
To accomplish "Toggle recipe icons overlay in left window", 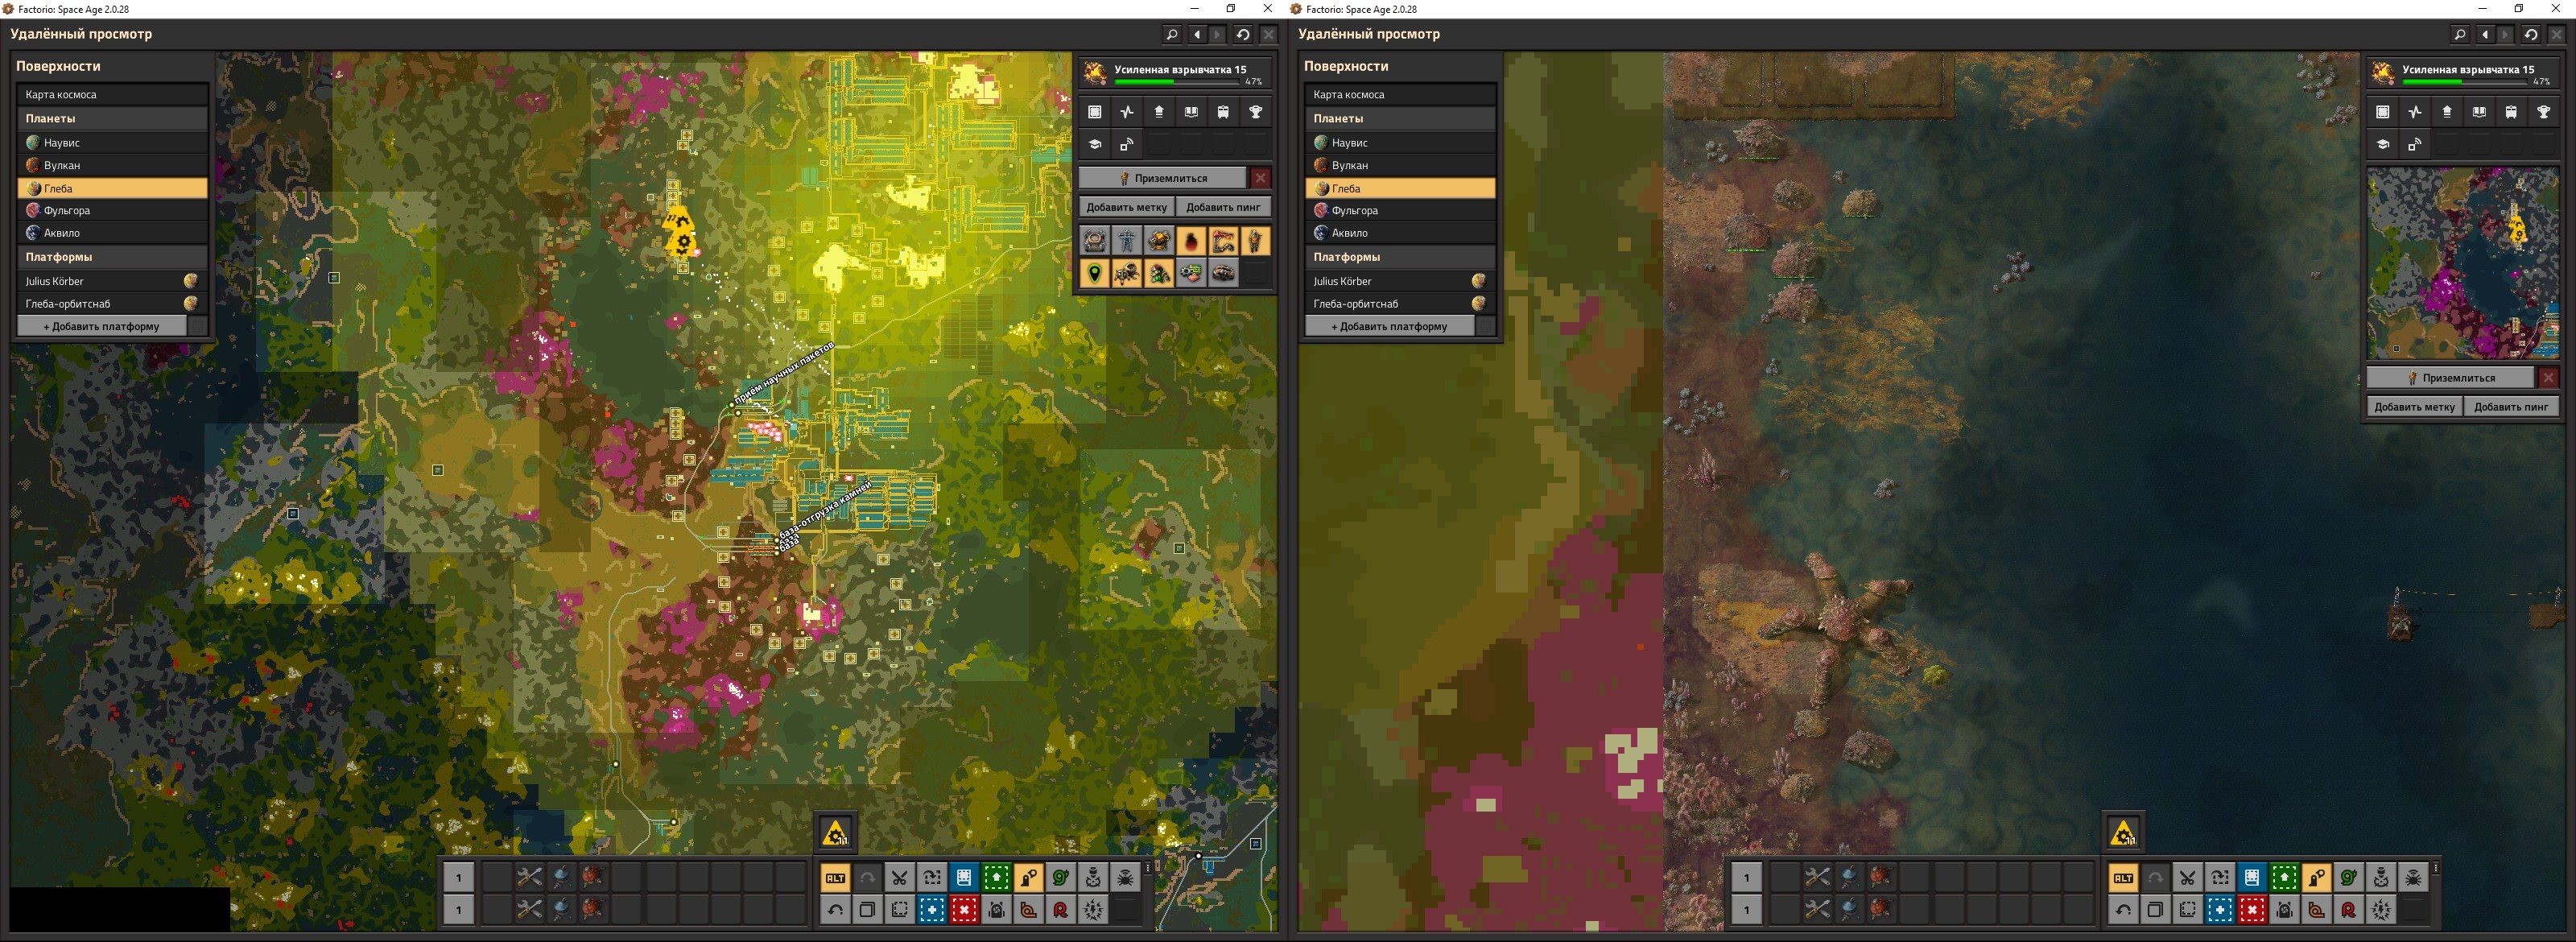I will pos(1191,273).
